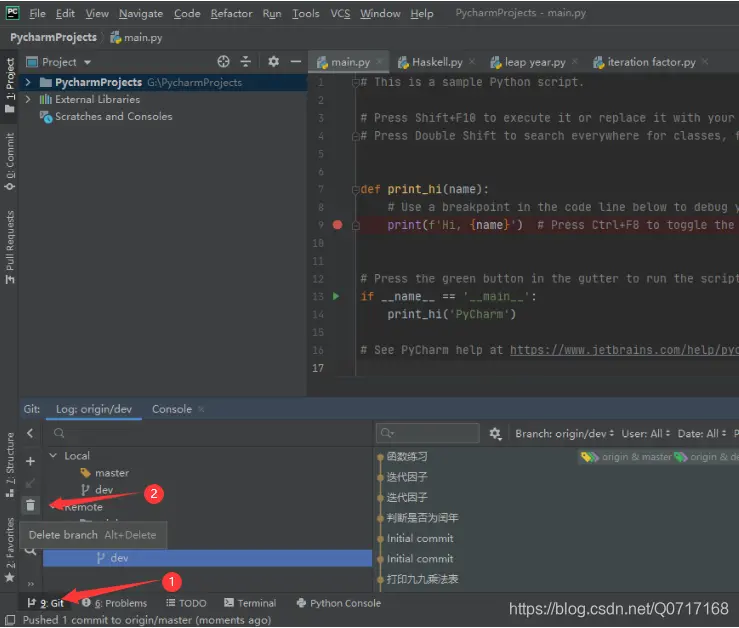Select the local dev branch
Viewport: 739px width, 628px height.
click(x=104, y=490)
